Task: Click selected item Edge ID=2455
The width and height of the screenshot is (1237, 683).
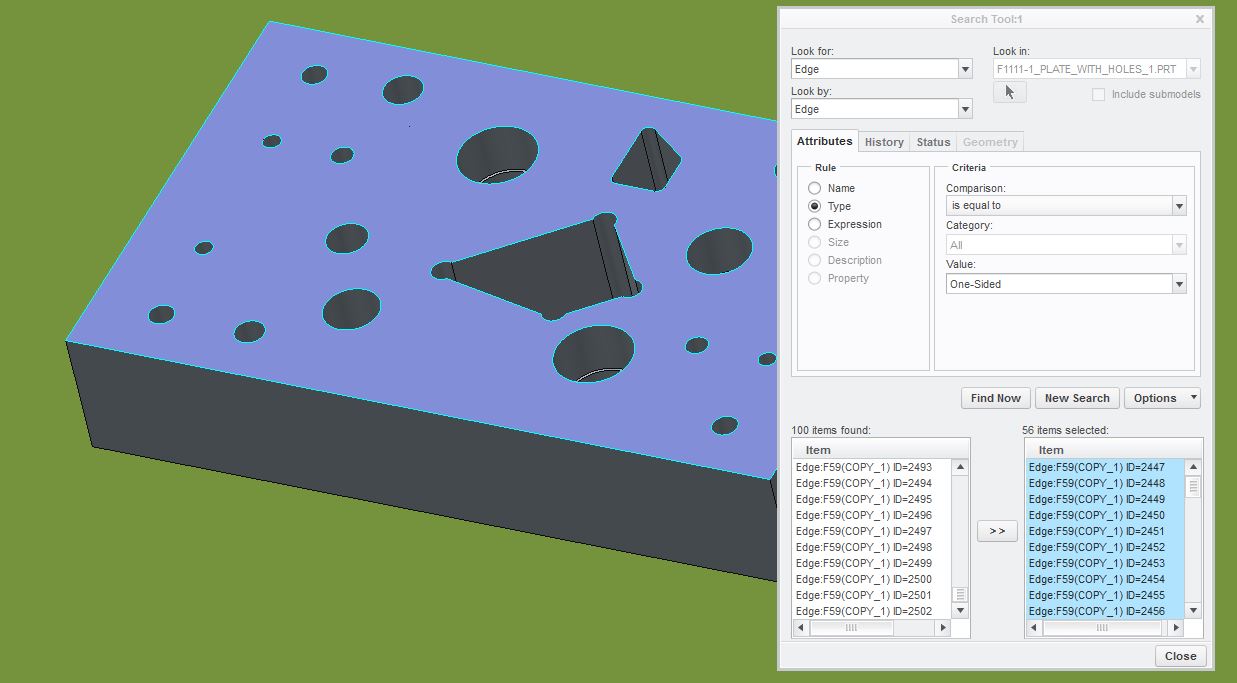Action: [1105, 595]
